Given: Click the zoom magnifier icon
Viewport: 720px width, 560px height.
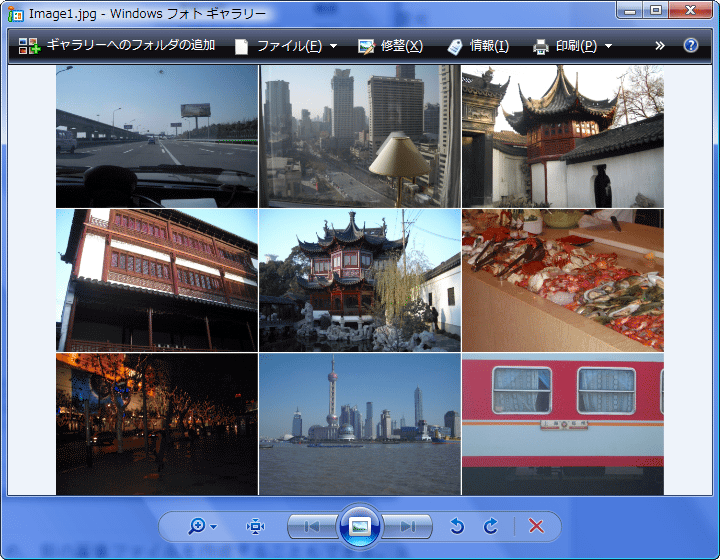Looking at the screenshot, I should point(196,526).
